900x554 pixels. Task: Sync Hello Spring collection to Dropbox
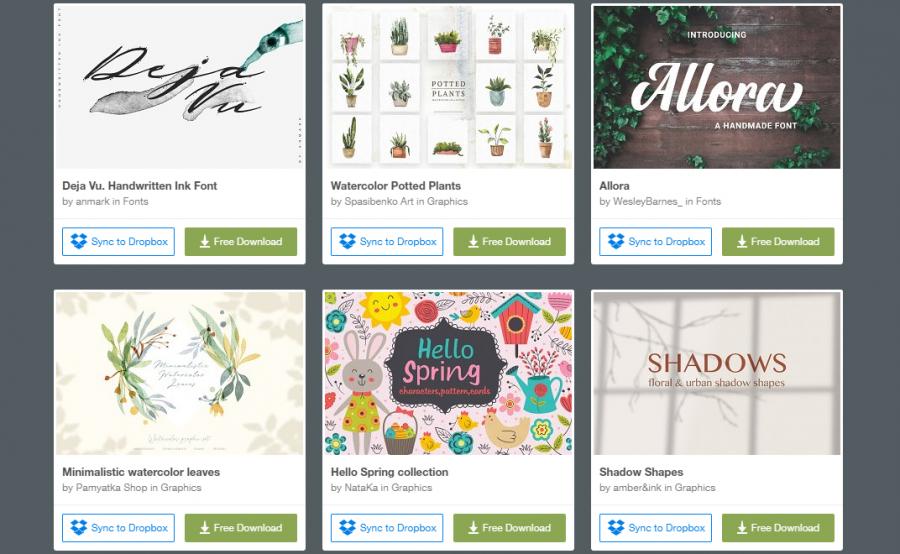point(387,528)
